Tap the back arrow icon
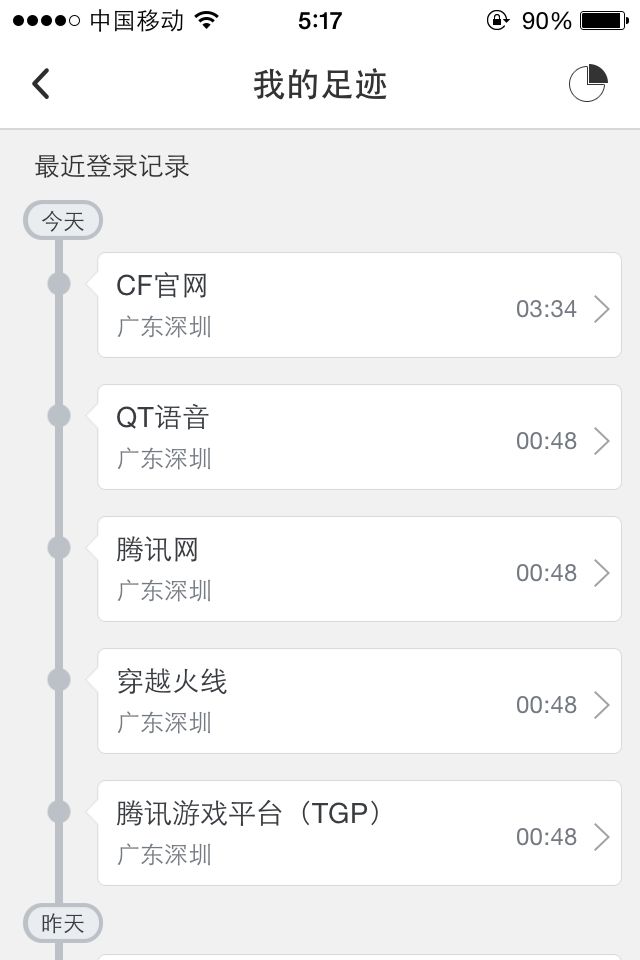Screen dimensions: 640x960 41,84
